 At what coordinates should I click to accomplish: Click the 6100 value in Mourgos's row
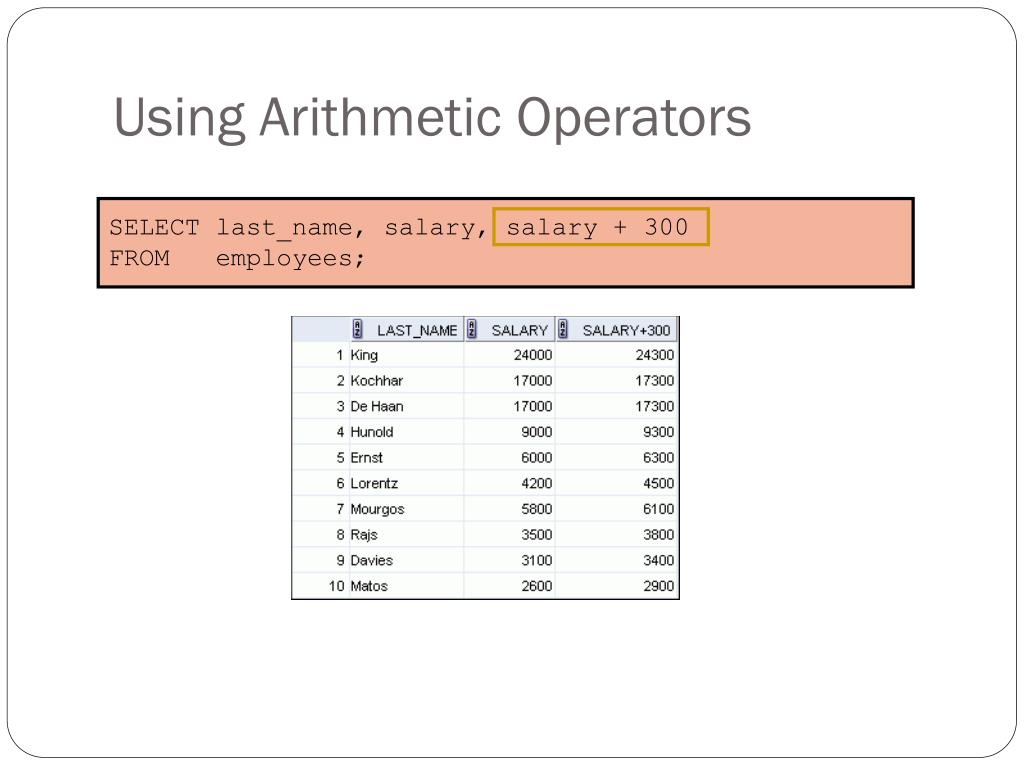pyautogui.click(x=658, y=509)
